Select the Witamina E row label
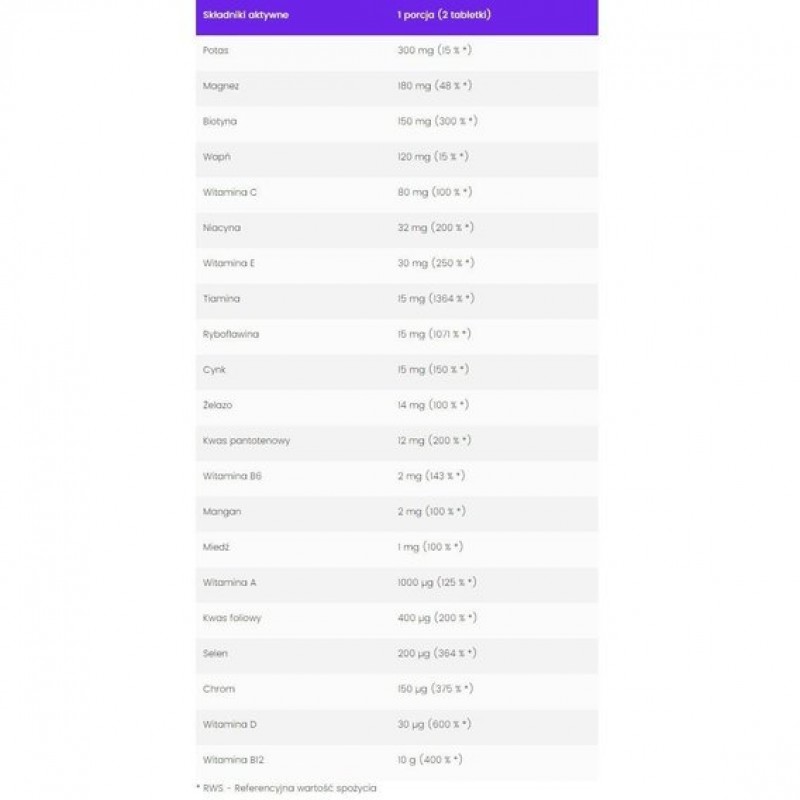 coord(224,263)
